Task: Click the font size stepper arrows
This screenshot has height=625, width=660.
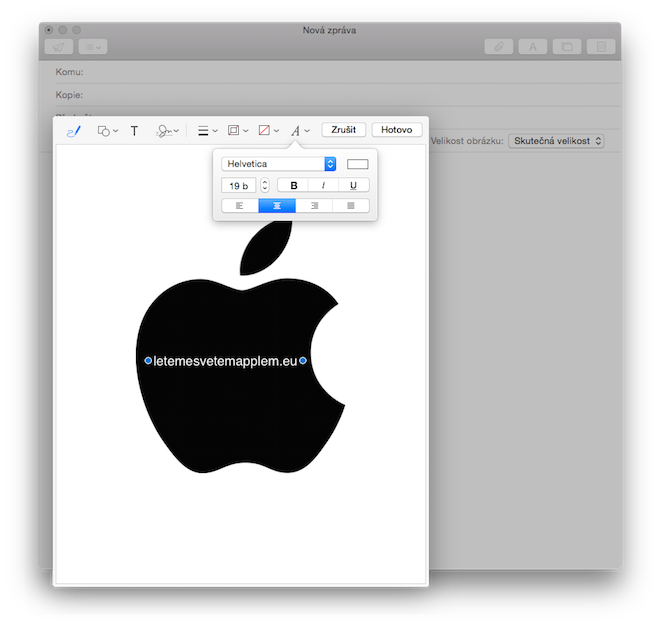Action: [265, 185]
